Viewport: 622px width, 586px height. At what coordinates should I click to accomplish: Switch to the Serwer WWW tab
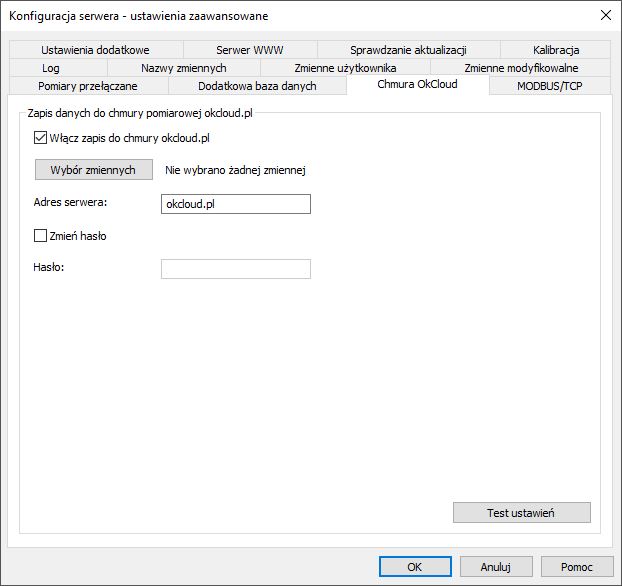[250, 50]
